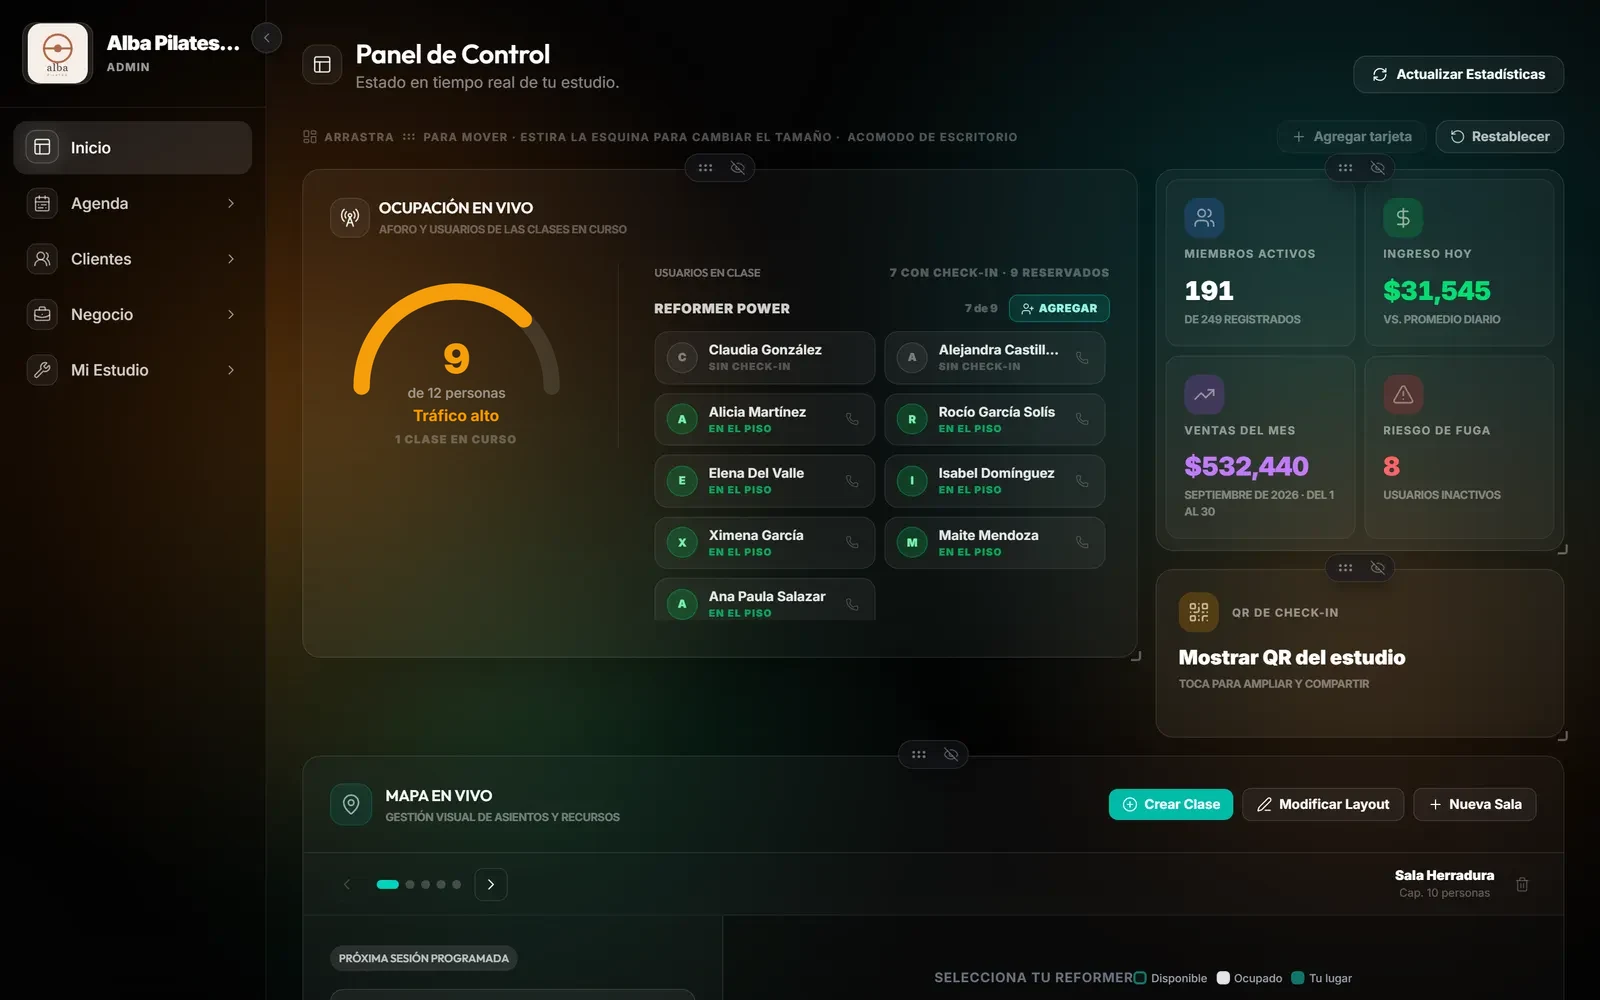Expand the Clientes submenu chevron

231,259
